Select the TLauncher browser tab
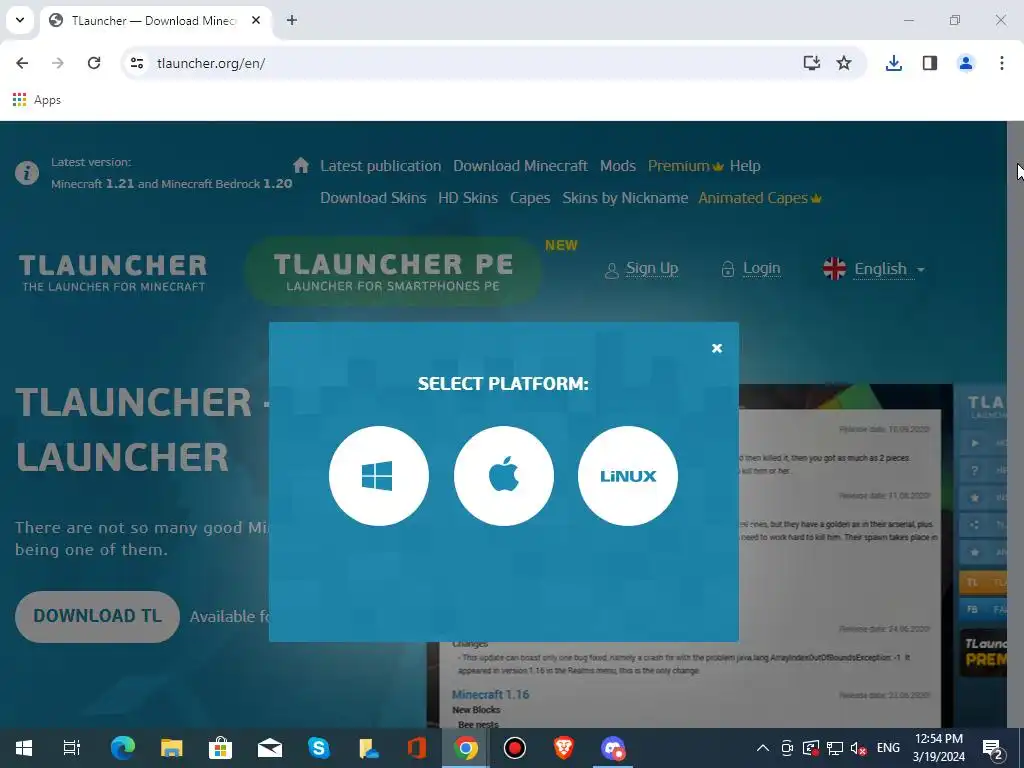The image size is (1024, 768). (x=153, y=20)
